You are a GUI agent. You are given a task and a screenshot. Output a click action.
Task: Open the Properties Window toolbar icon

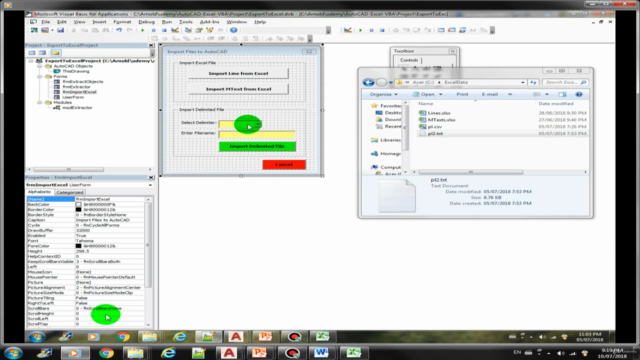[x=199, y=30]
